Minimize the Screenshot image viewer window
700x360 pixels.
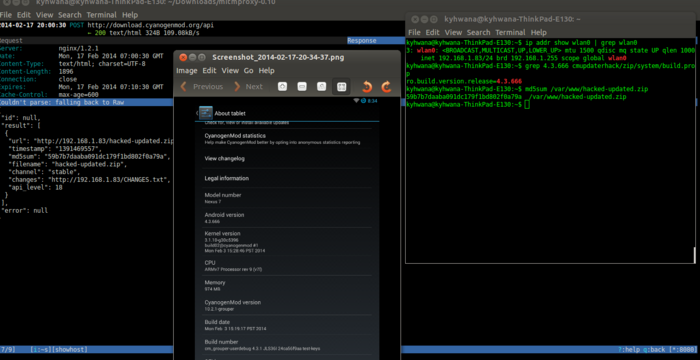point(192,57)
